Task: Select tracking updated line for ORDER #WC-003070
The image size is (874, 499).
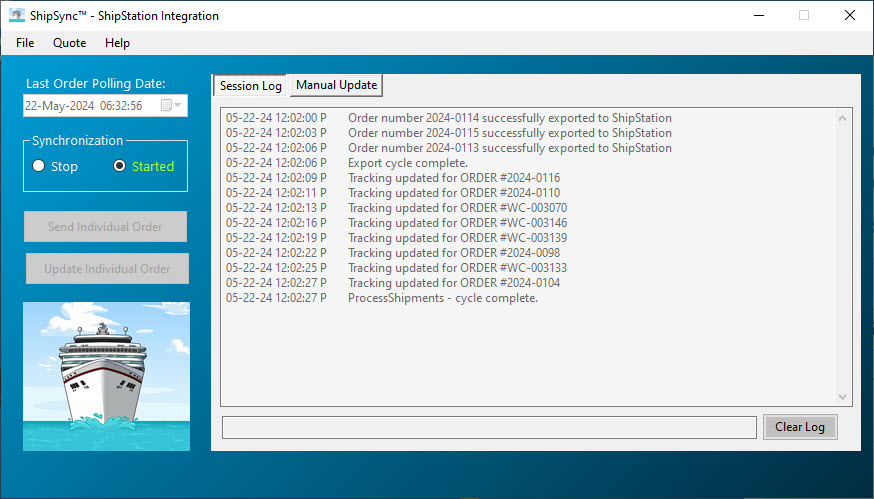Action: [x=396, y=209]
